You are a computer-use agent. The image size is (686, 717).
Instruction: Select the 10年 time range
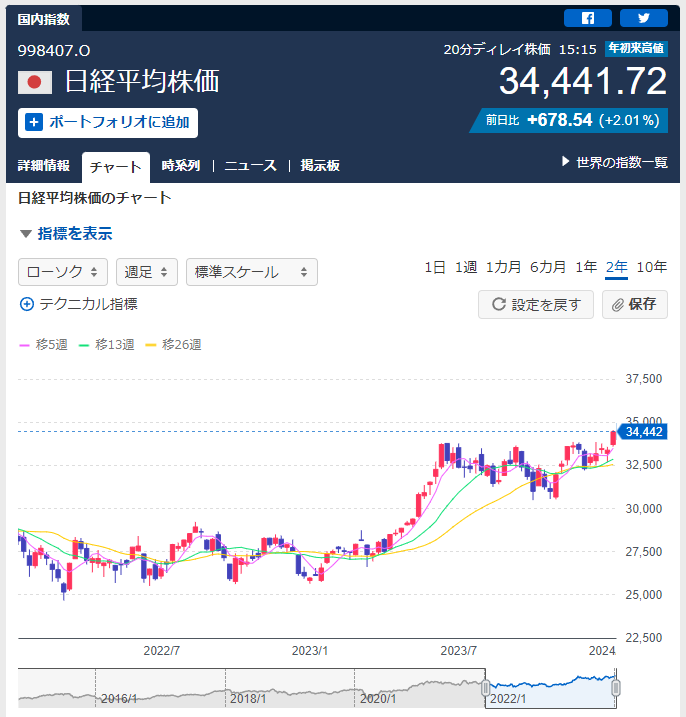point(652,267)
